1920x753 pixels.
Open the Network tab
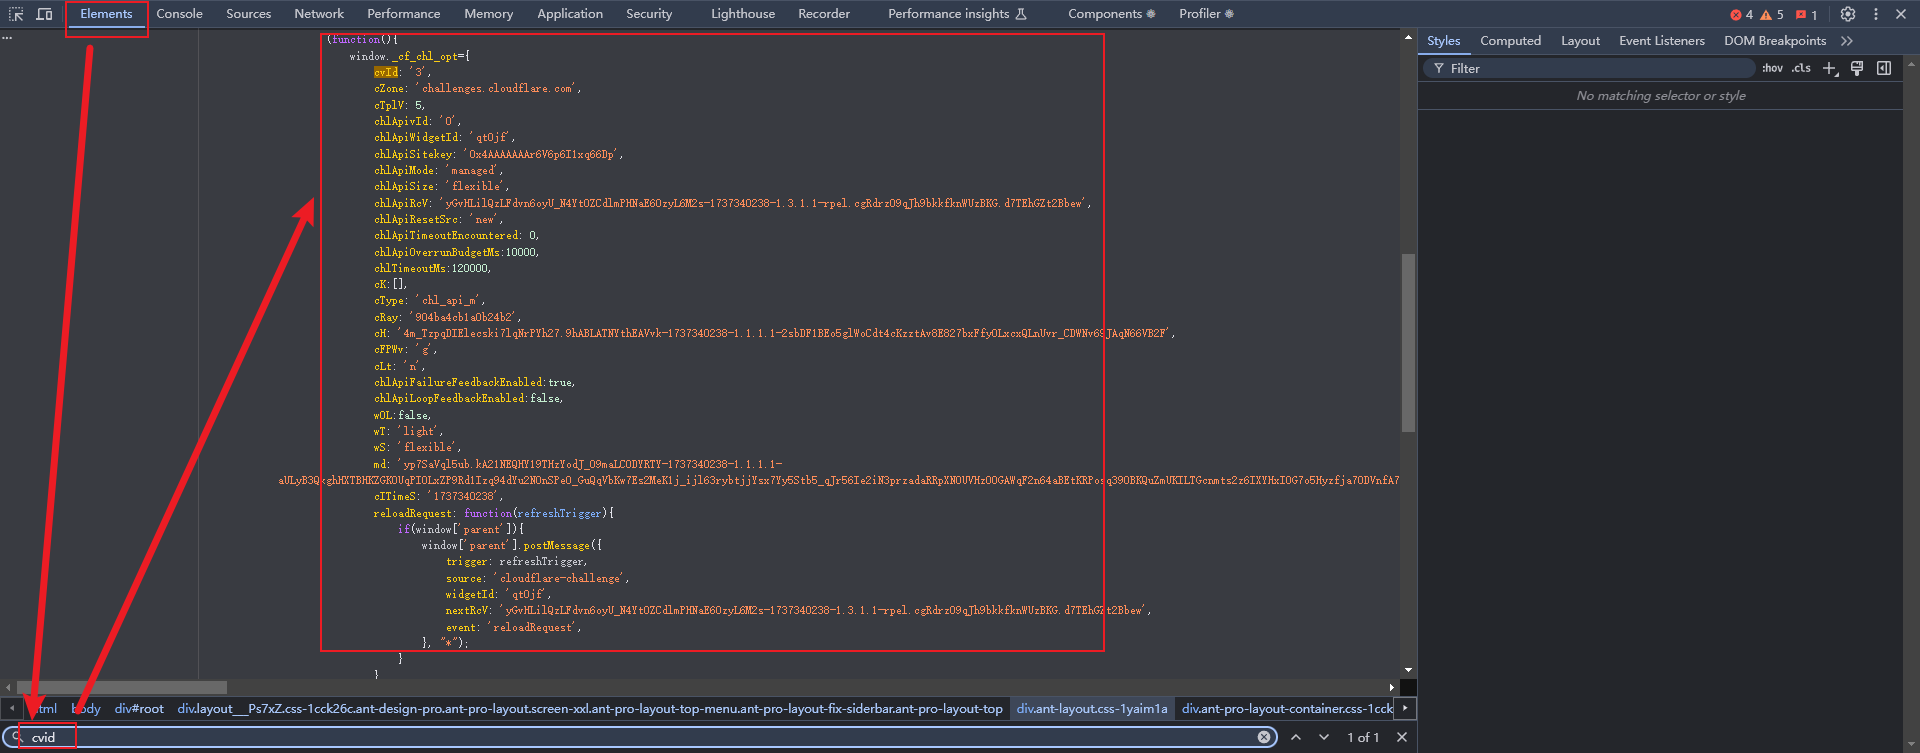click(x=319, y=14)
